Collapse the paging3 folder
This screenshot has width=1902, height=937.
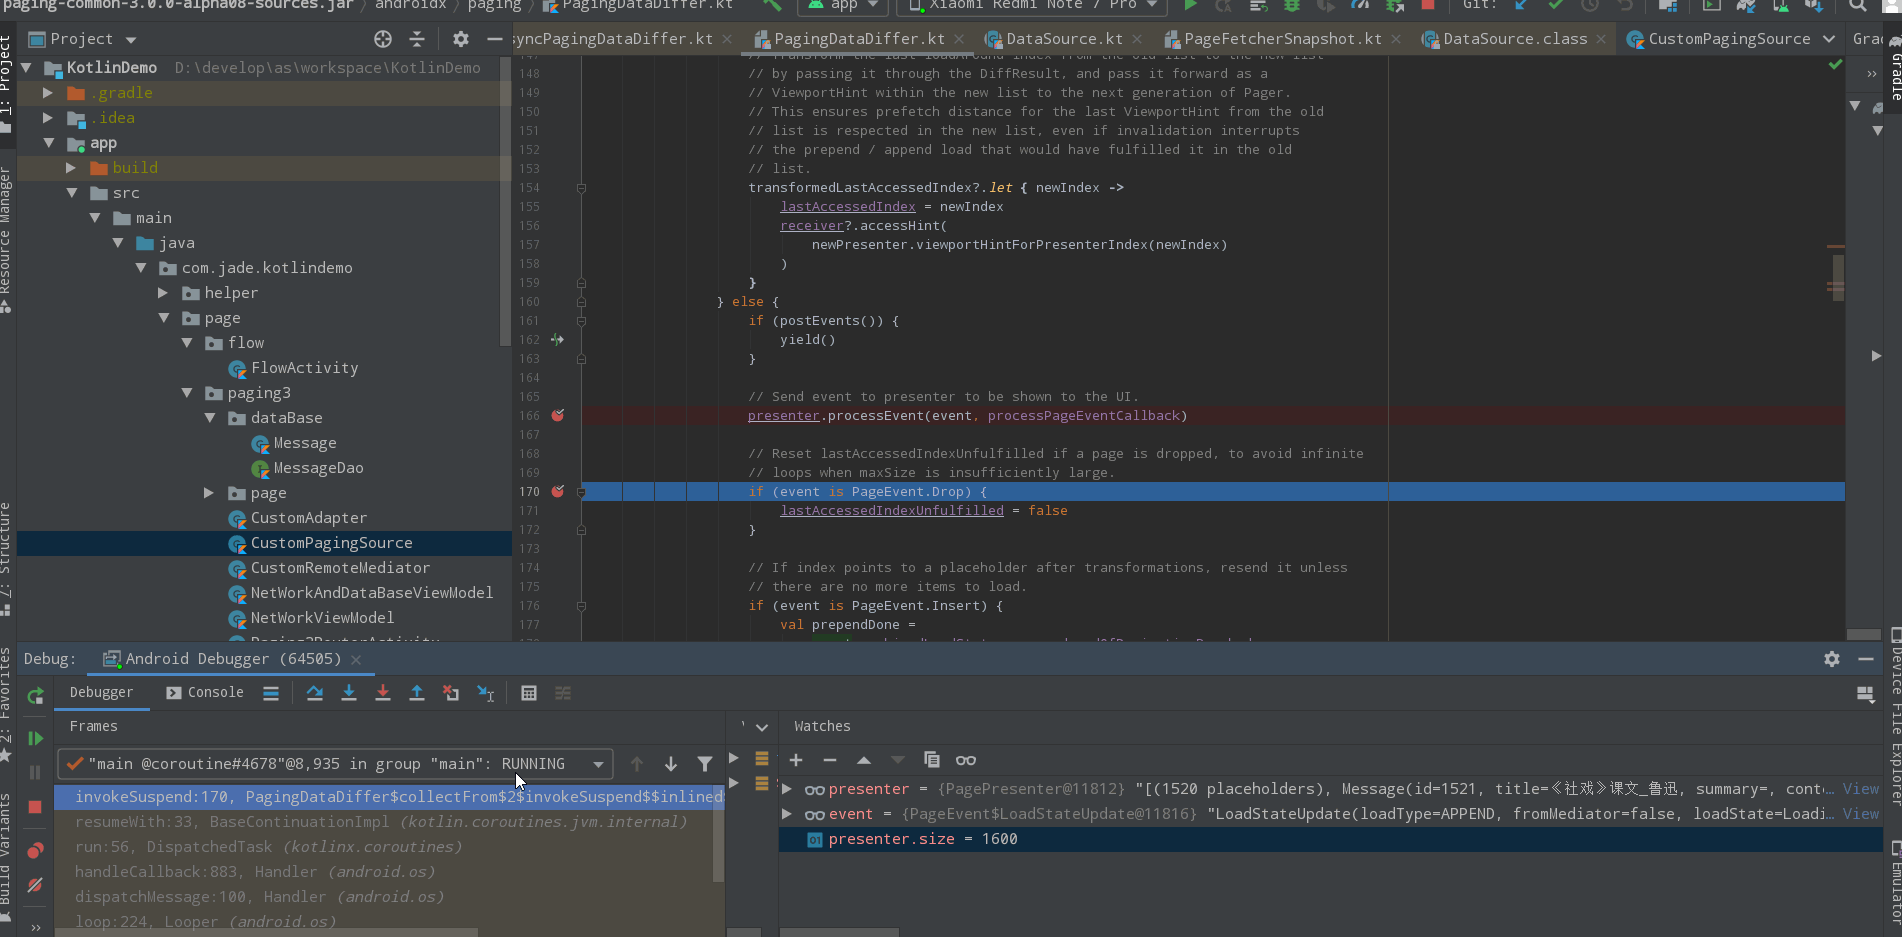coord(187,393)
